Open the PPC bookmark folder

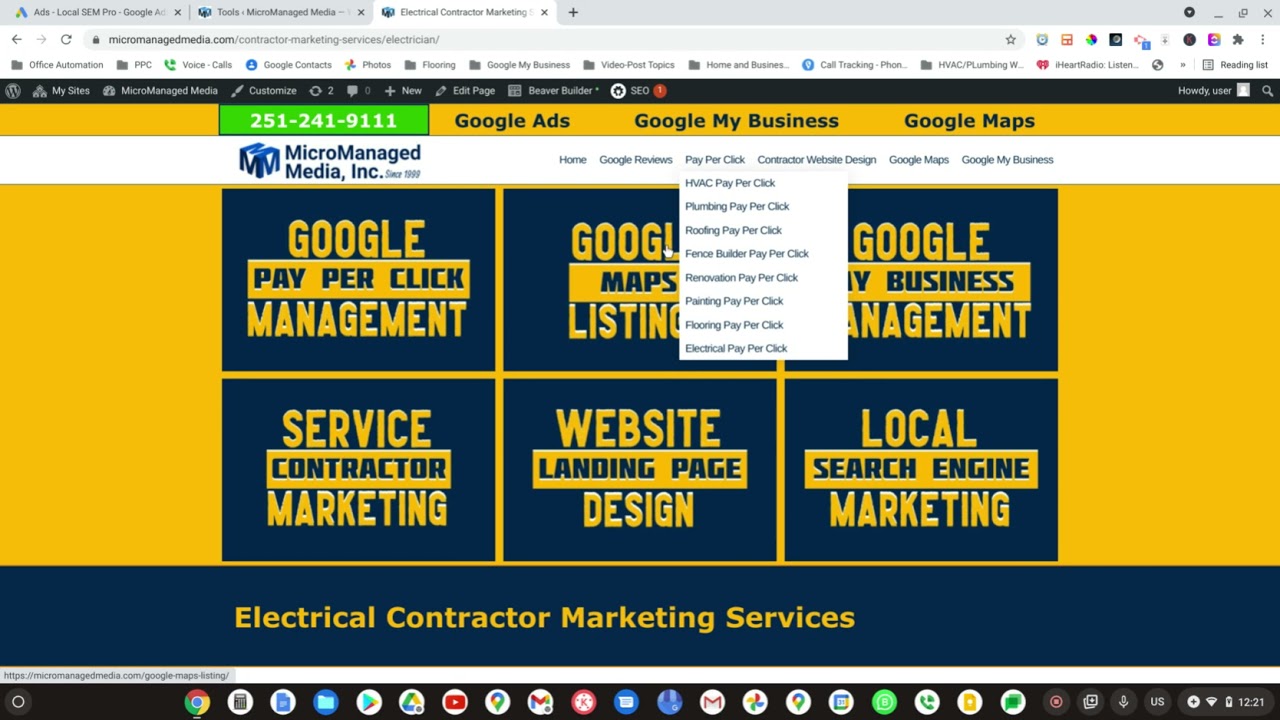pyautogui.click(x=134, y=65)
